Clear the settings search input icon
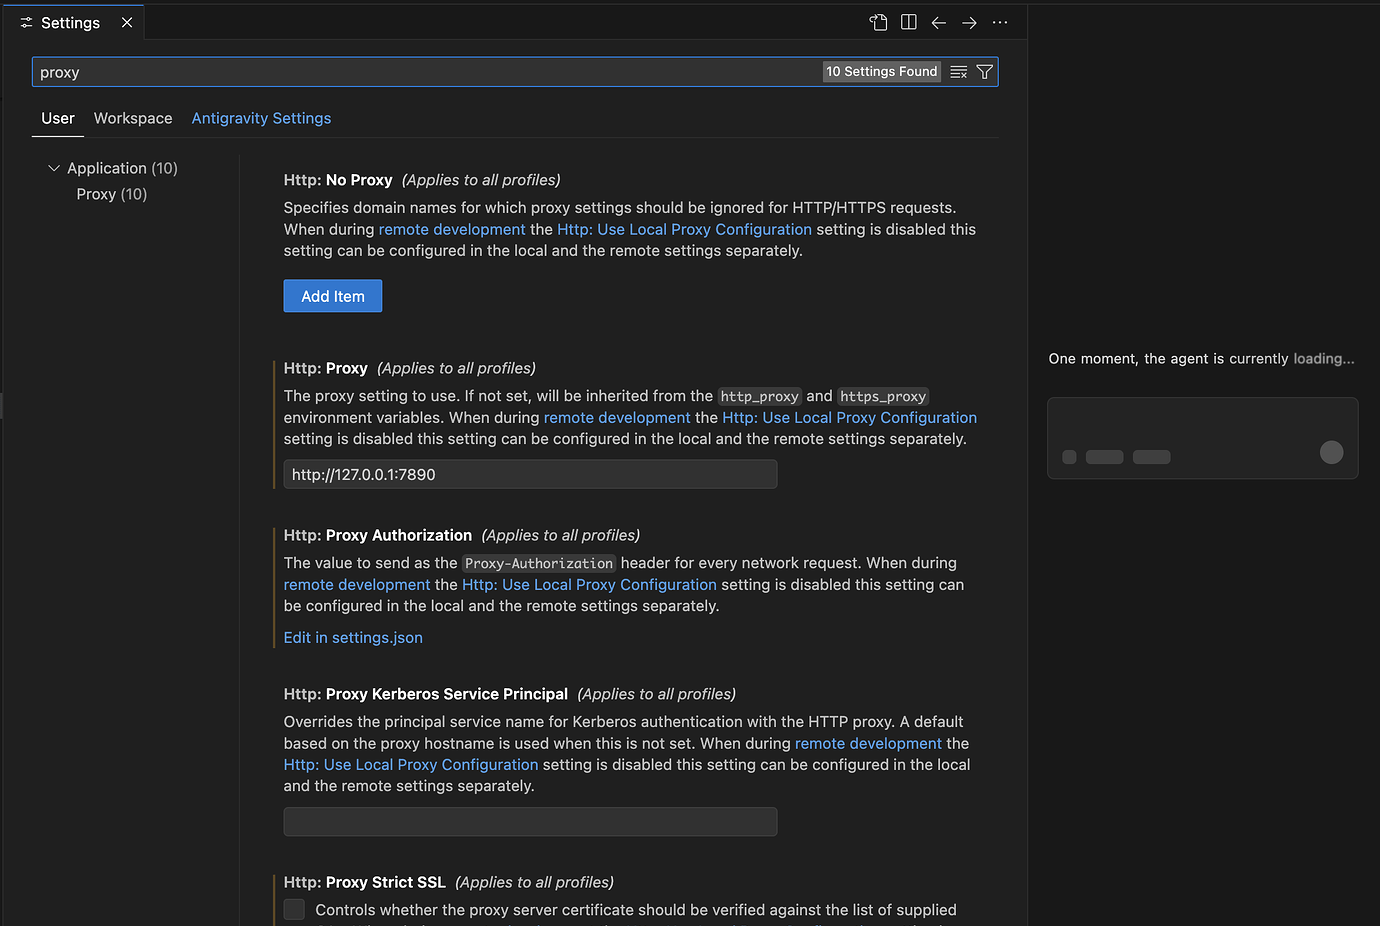The width and height of the screenshot is (1380, 926). click(x=958, y=72)
